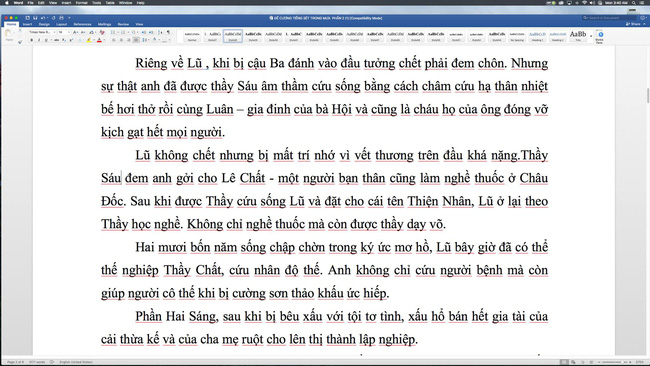Viewport: 650px width, 366px height.
Task: Open the Customize Quick Access Toolbar arrow
Action: point(69,18)
